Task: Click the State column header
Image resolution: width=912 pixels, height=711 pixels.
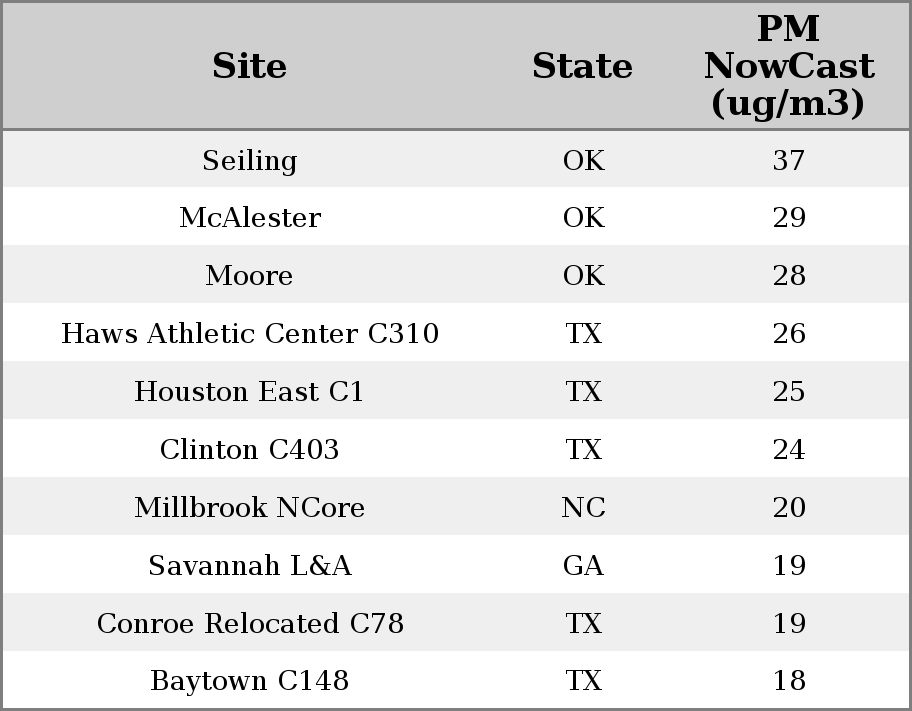Action: [583, 66]
